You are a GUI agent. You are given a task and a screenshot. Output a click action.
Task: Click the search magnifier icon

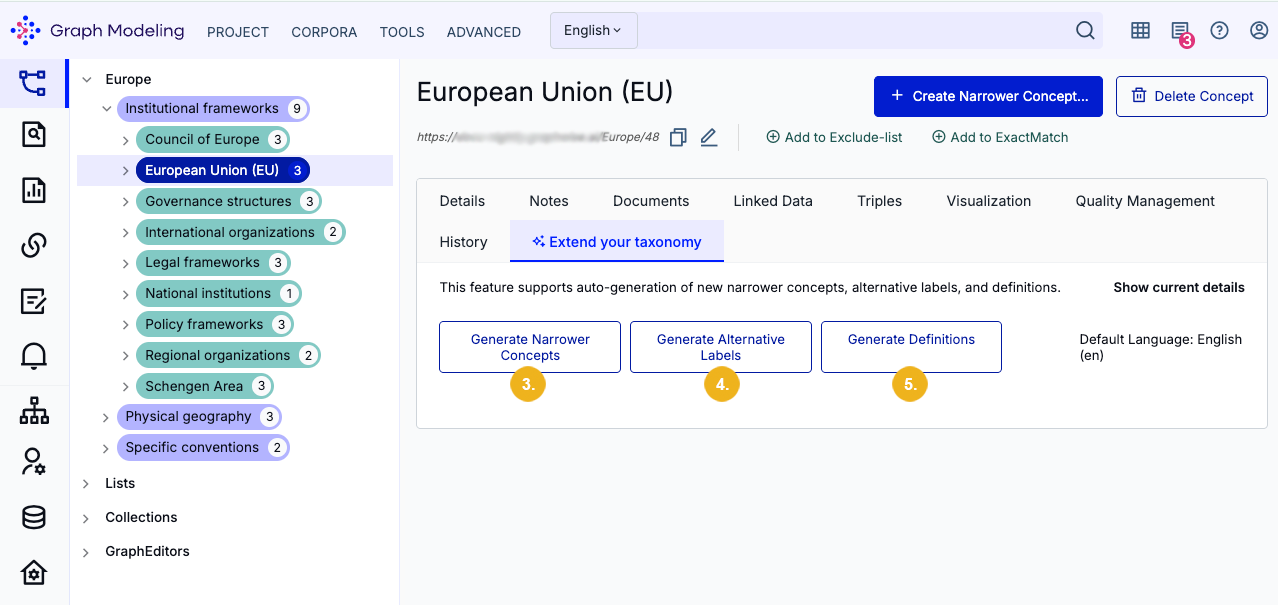tap(1085, 31)
